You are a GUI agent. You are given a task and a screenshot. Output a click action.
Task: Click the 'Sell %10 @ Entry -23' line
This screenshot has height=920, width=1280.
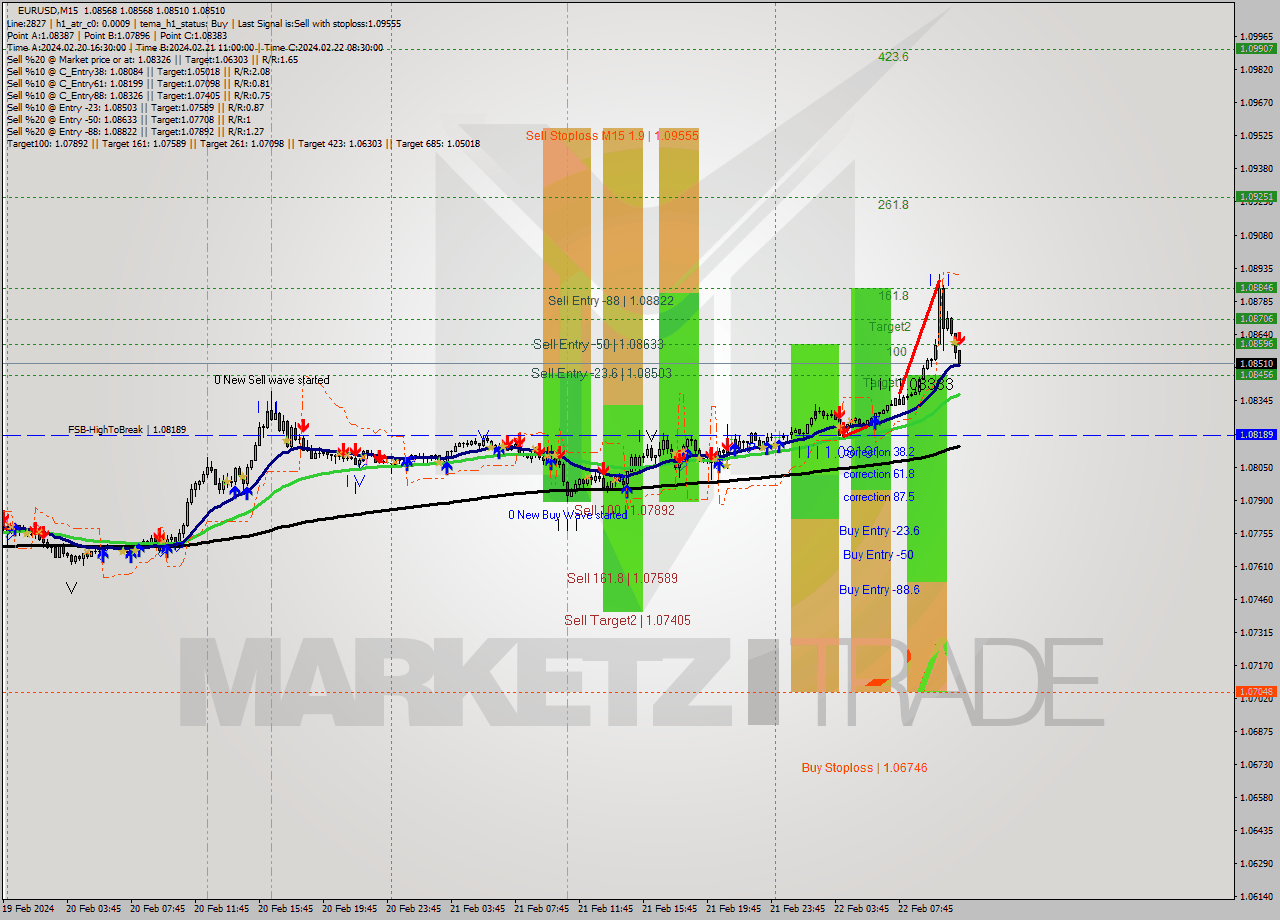click(135, 107)
